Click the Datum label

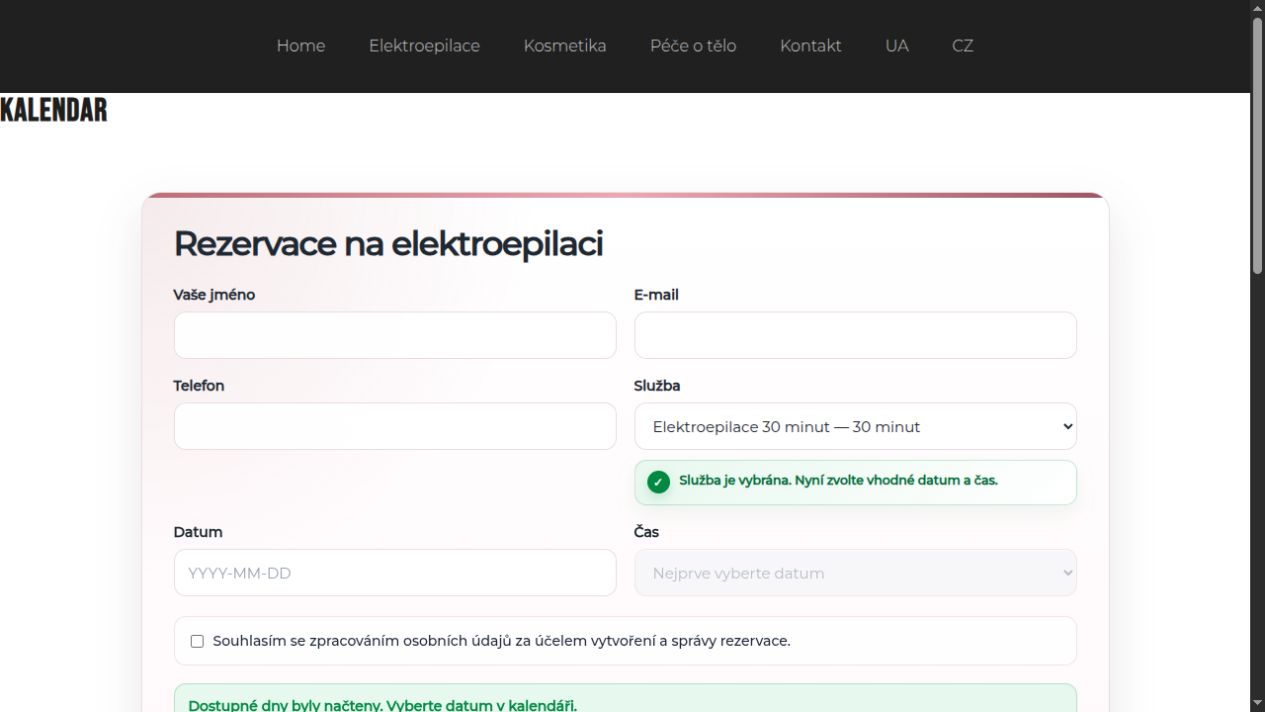pyautogui.click(x=198, y=532)
